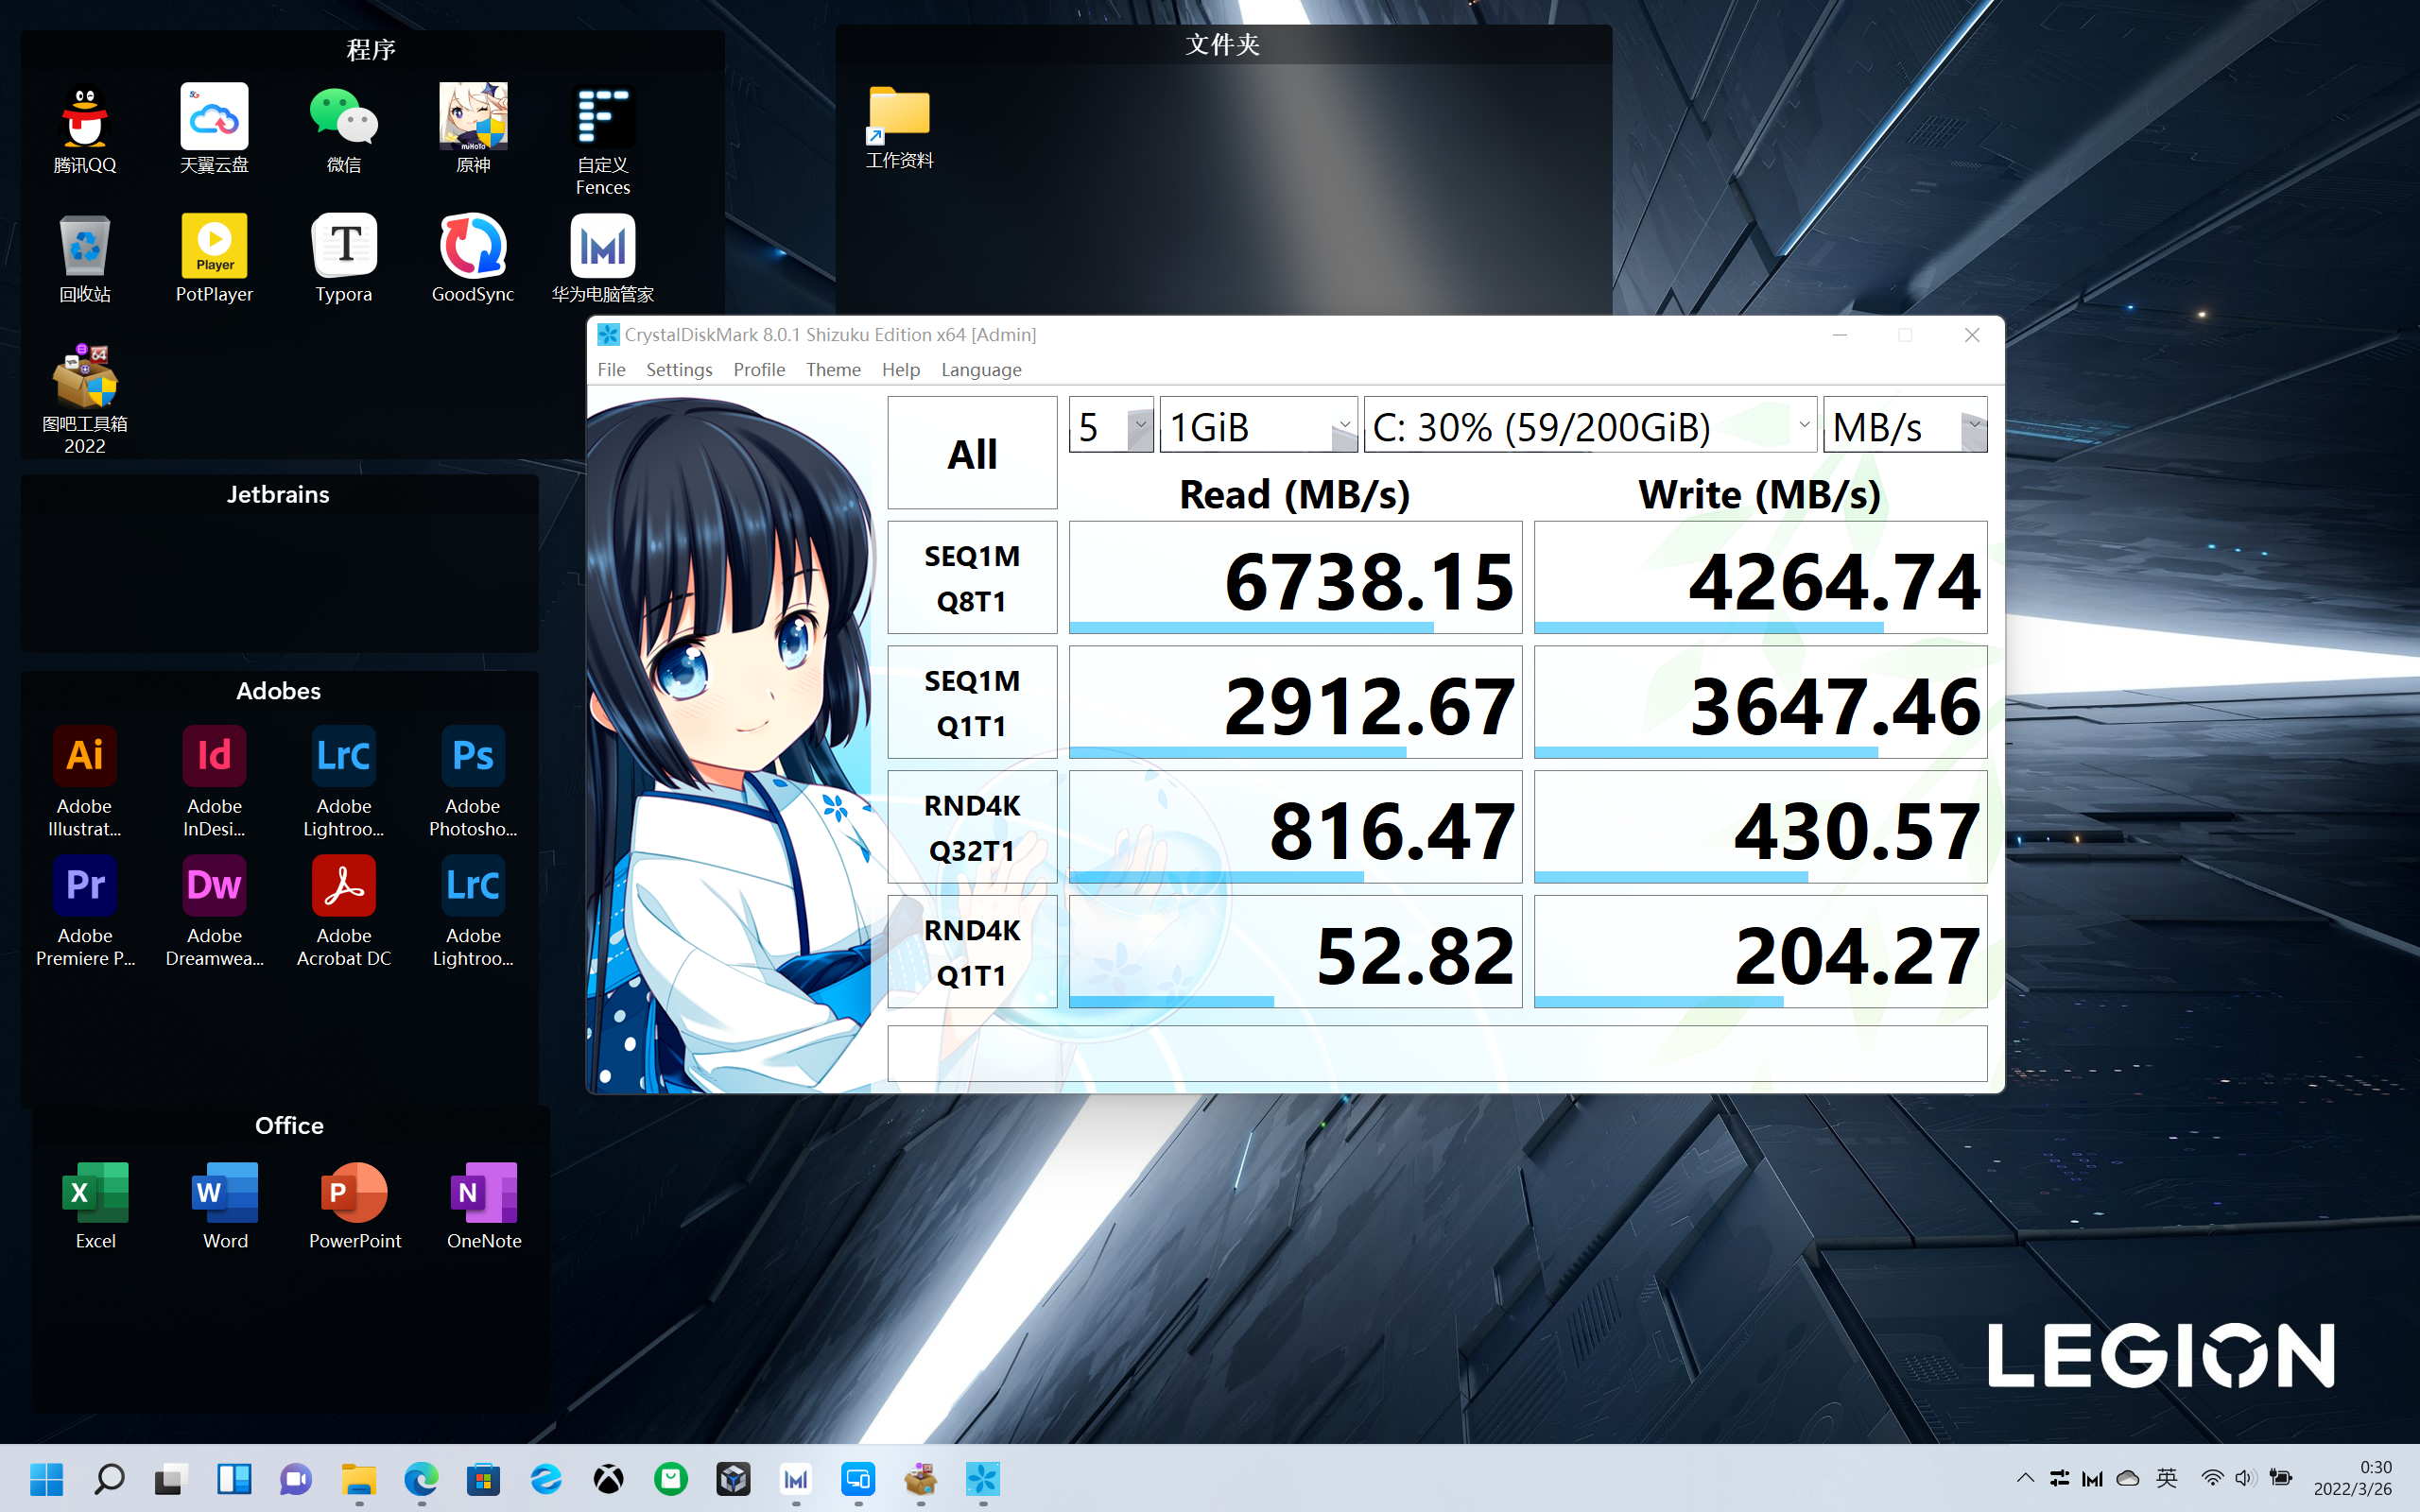The height and width of the screenshot is (1512, 2420).
Task: Open Microsoft Edge from the taskbar
Action: 421,1478
